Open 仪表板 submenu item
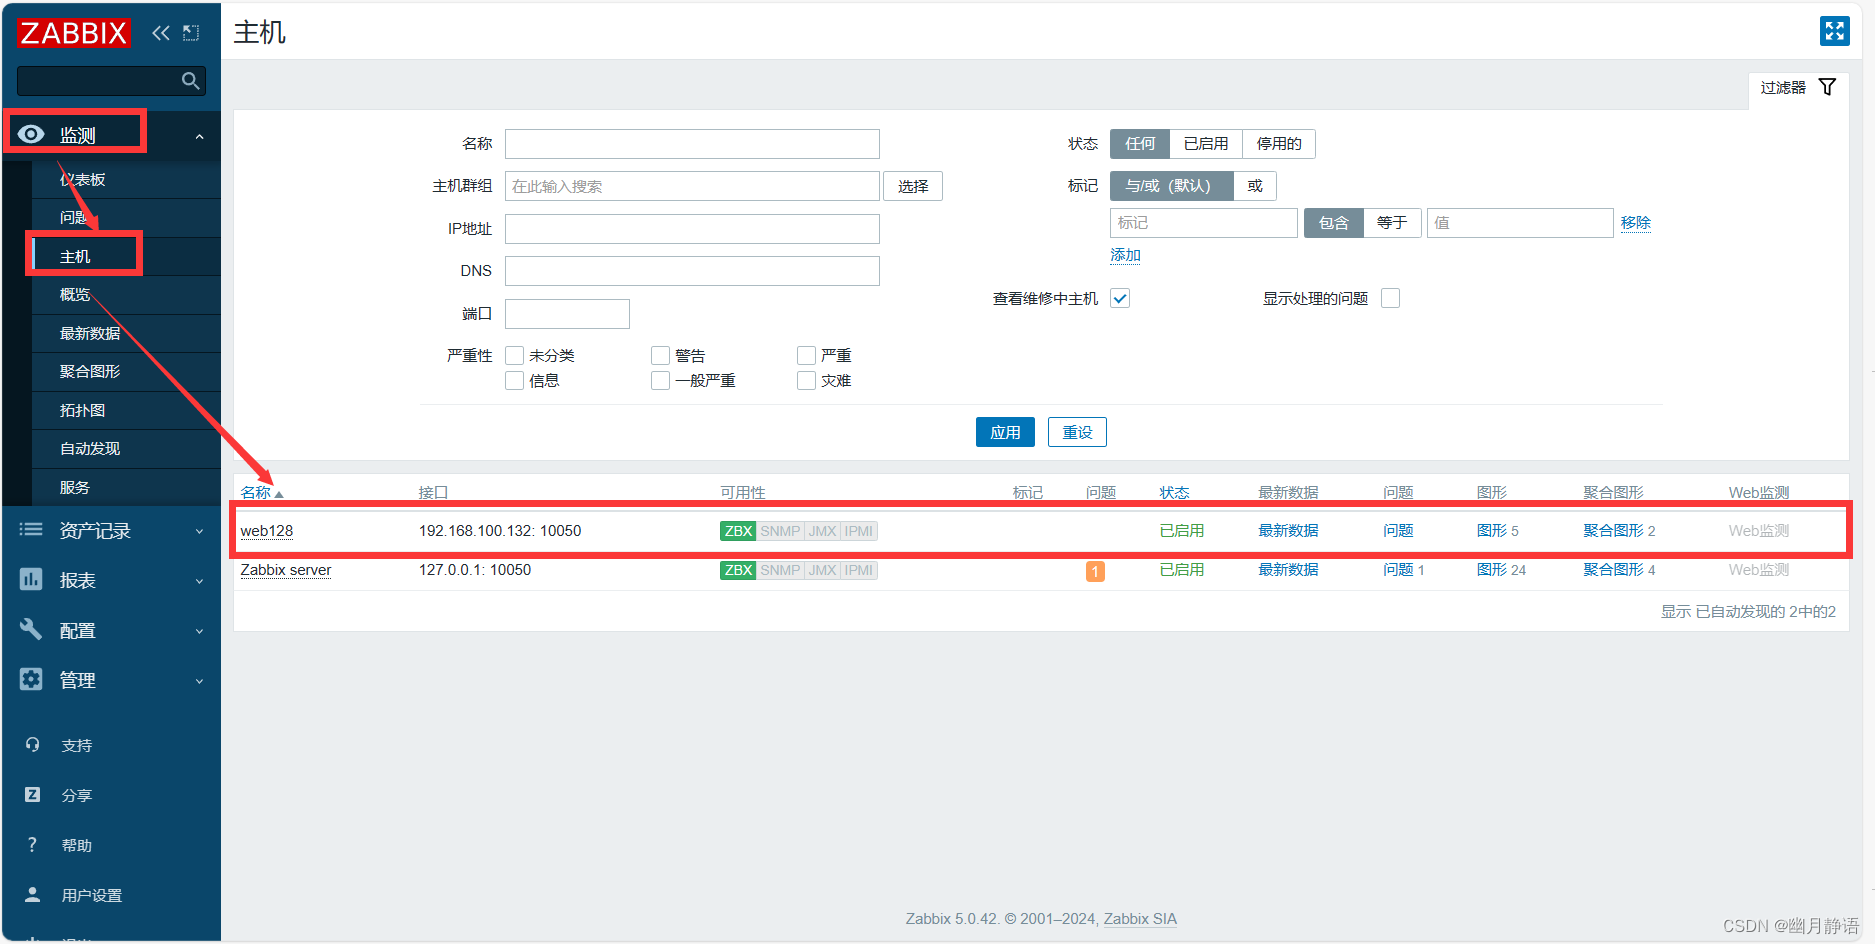Viewport: 1875px width, 944px height. [126, 179]
